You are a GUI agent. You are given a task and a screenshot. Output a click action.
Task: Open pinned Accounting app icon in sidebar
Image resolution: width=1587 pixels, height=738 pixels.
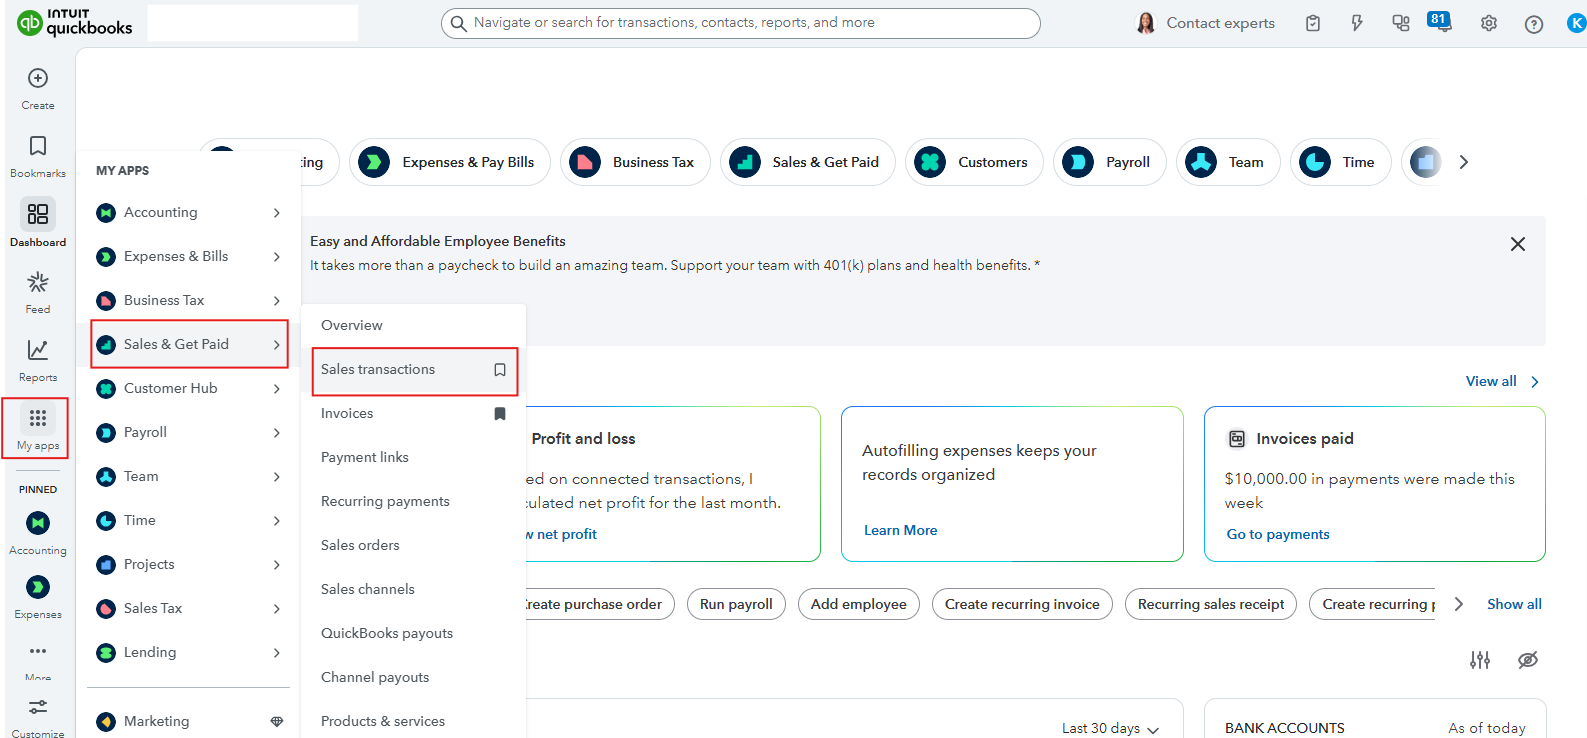click(38, 523)
